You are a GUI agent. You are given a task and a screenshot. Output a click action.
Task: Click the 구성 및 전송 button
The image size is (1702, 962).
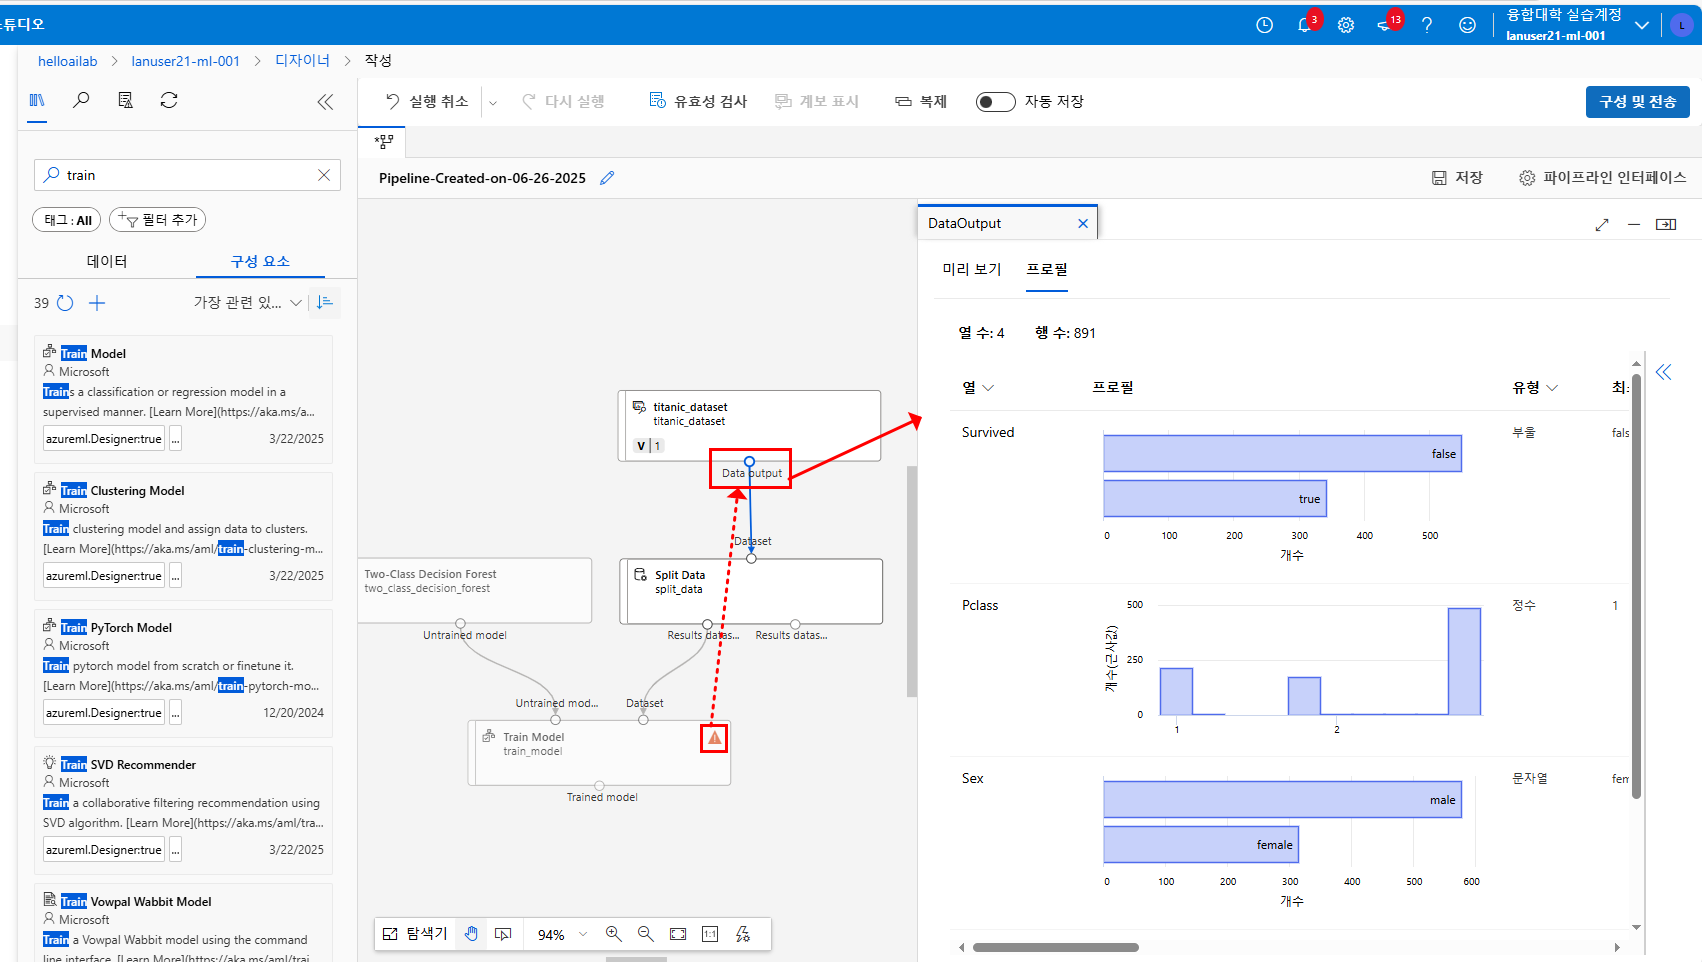pos(1637,102)
